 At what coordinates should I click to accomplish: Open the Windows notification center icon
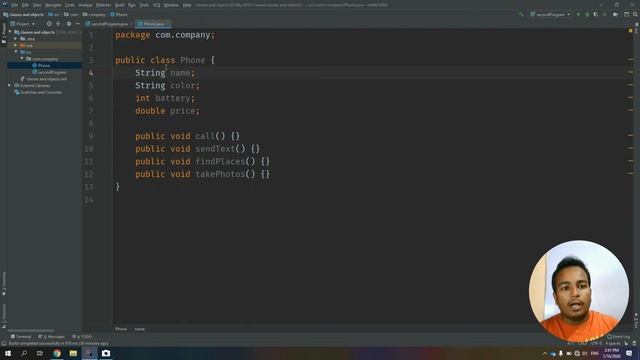629,353
